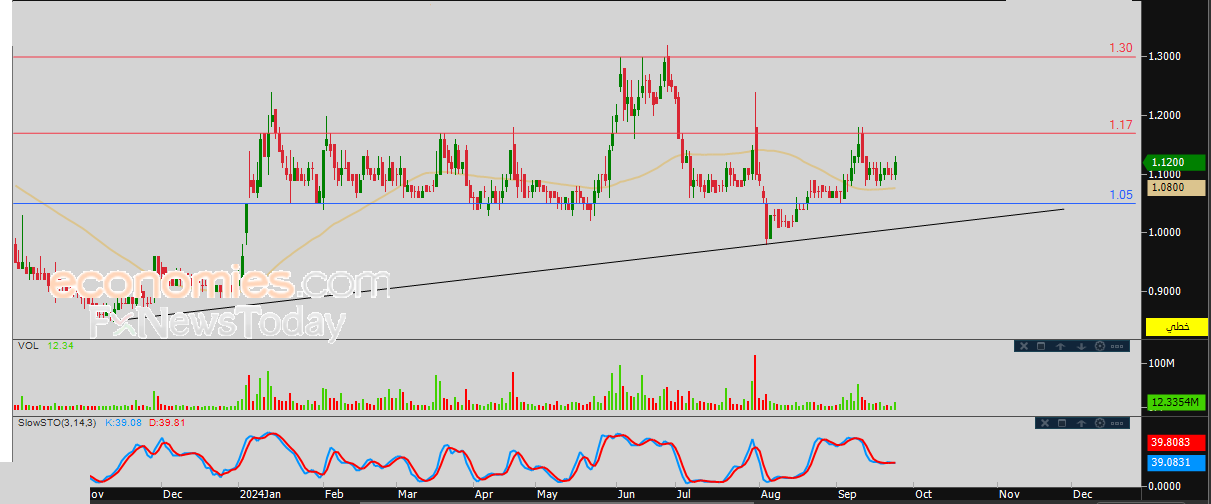Open more options for VOL panel
Screen dimensions: 1211x504
coord(1117,346)
